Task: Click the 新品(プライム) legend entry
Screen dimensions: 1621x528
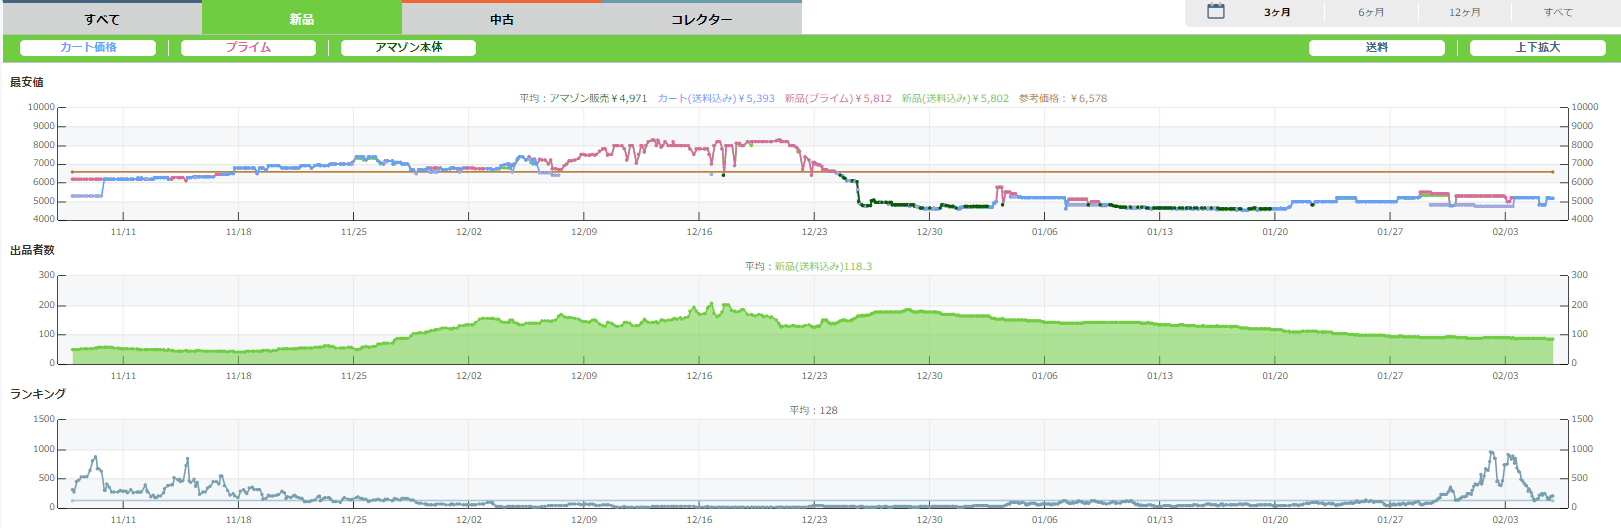Action: [x=837, y=99]
